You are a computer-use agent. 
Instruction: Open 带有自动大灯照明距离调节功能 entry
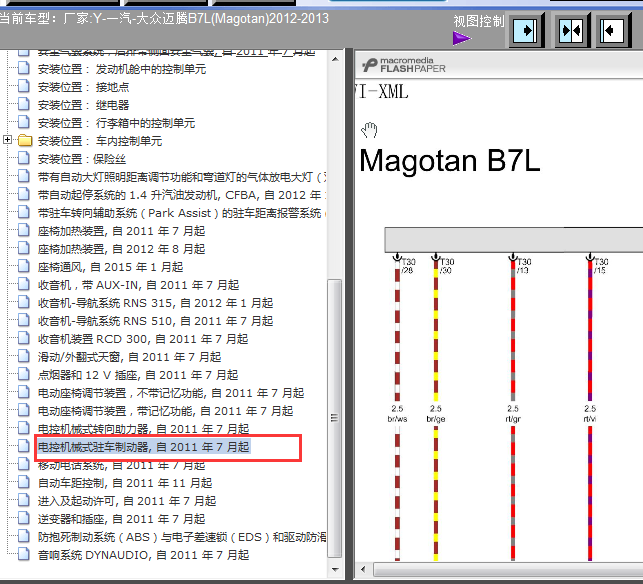[182, 177]
